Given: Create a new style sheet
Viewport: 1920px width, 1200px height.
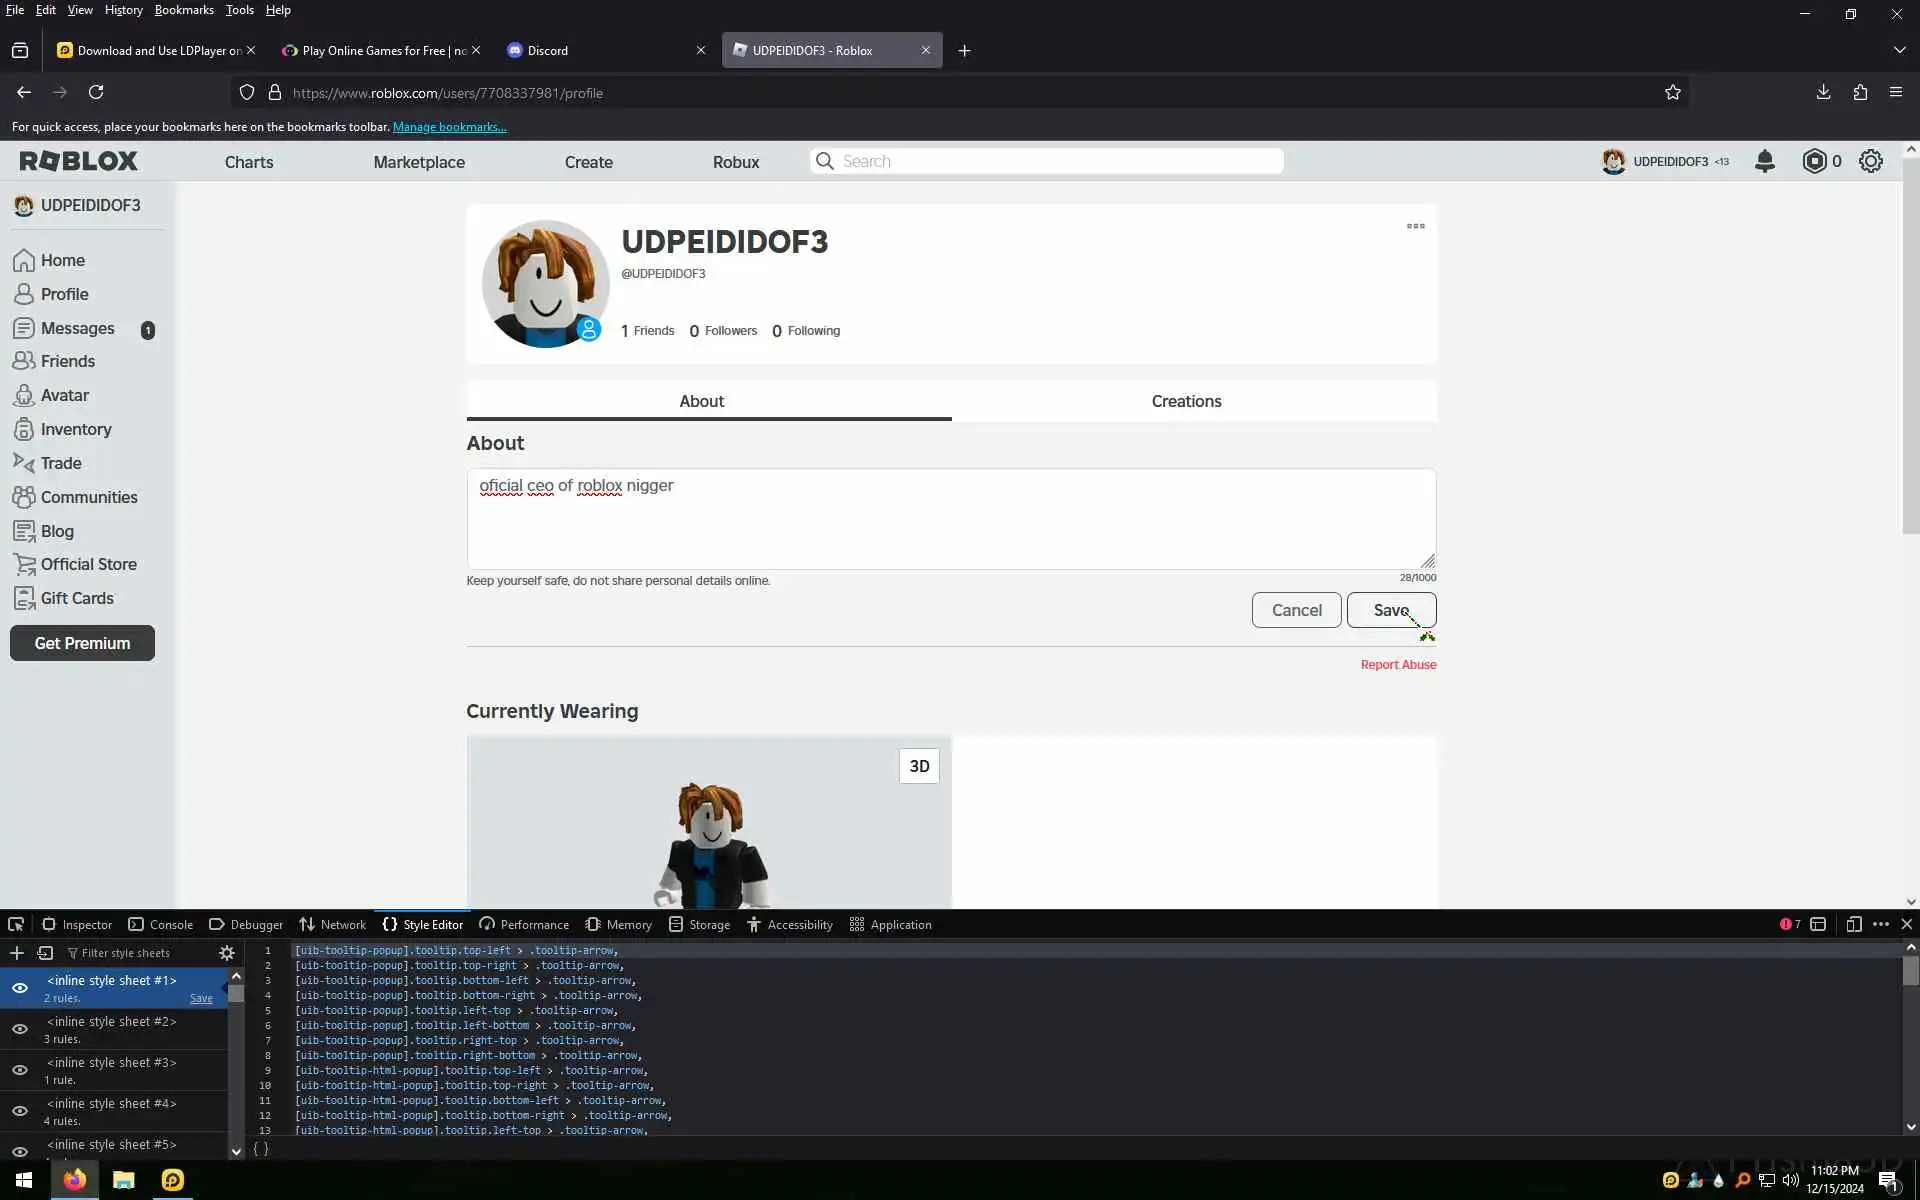Looking at the screenshot, I should [17, 953].
